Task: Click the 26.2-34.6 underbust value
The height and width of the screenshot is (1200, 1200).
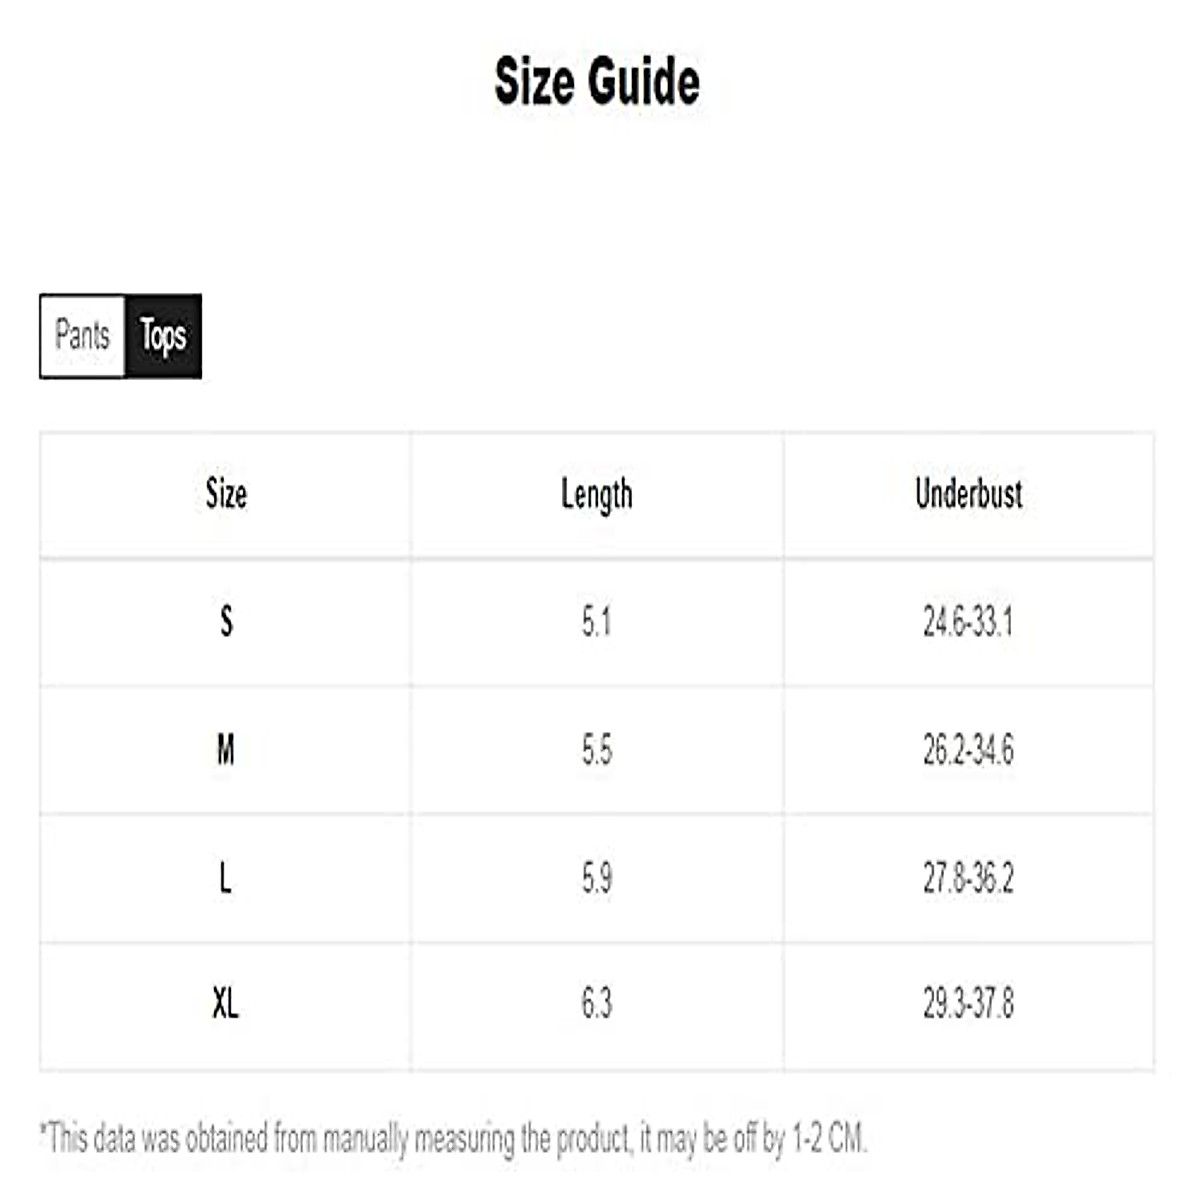Action: (968, 749)
